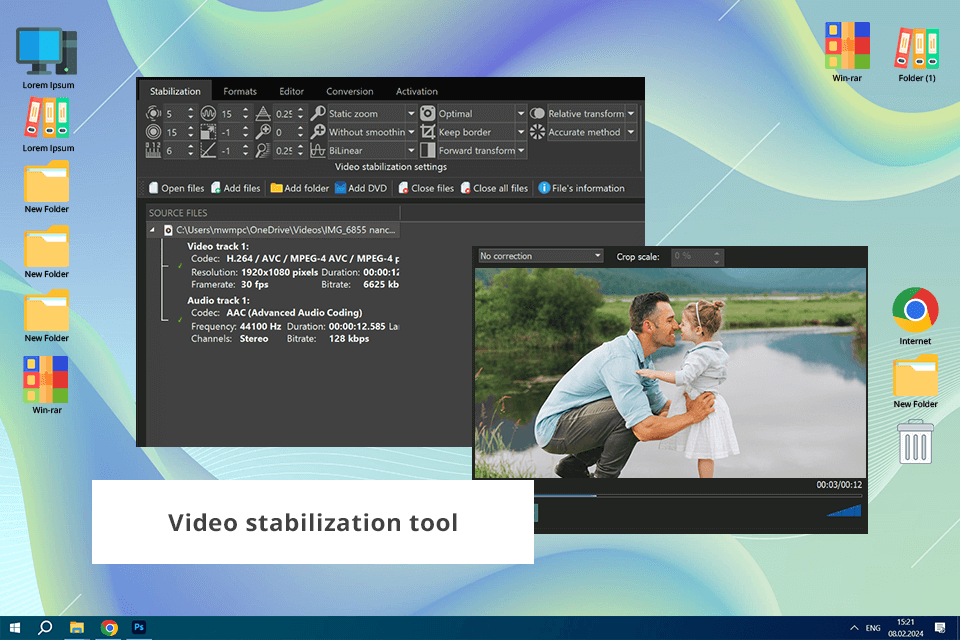
Task: Click the zoom field showing value 0
Action: (x=288, y=132)
